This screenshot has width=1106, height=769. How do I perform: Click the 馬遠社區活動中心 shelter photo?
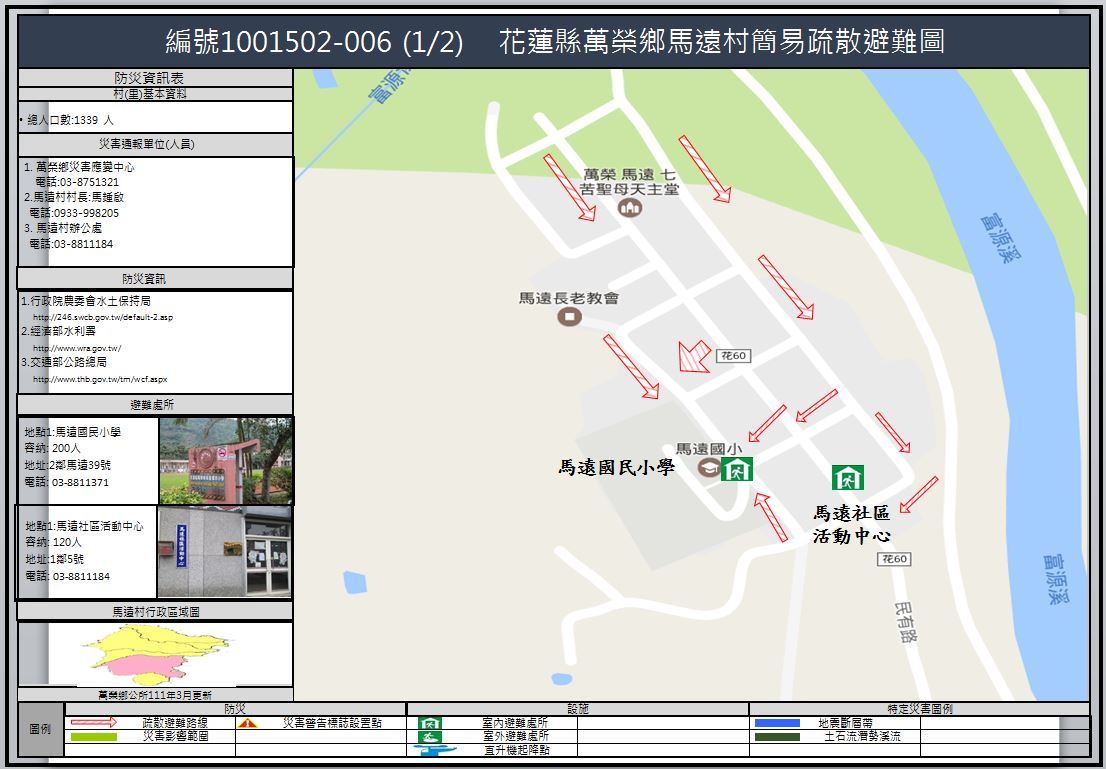coord(225,552)
